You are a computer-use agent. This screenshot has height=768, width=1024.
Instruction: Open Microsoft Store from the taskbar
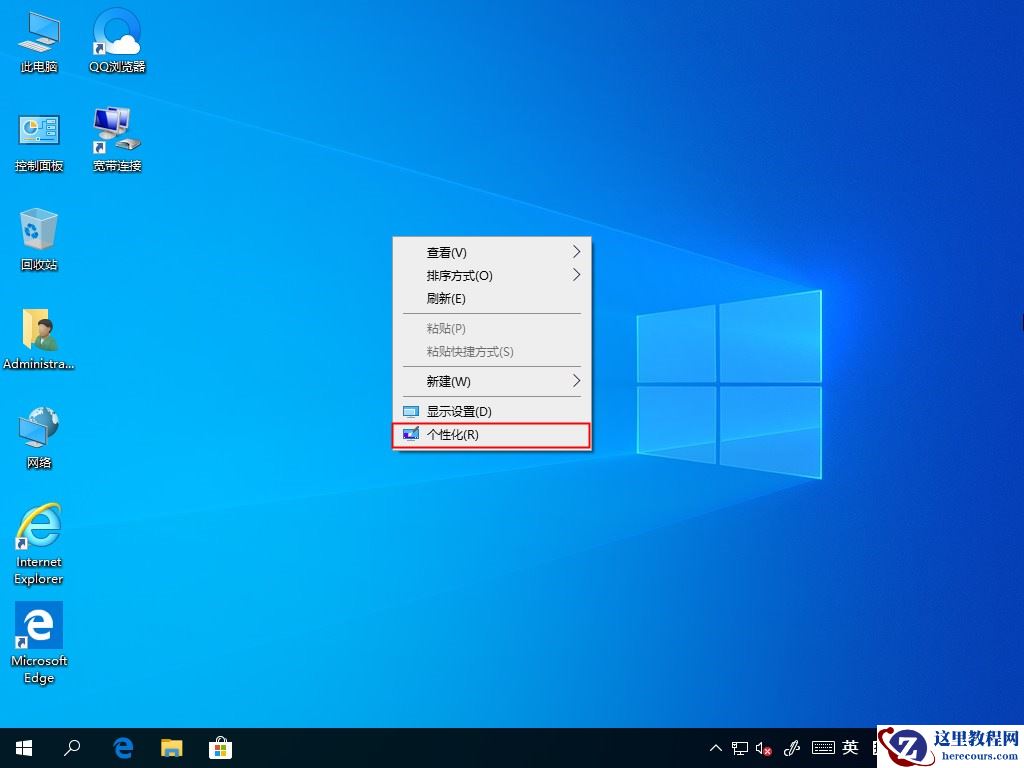click(220, 747)
